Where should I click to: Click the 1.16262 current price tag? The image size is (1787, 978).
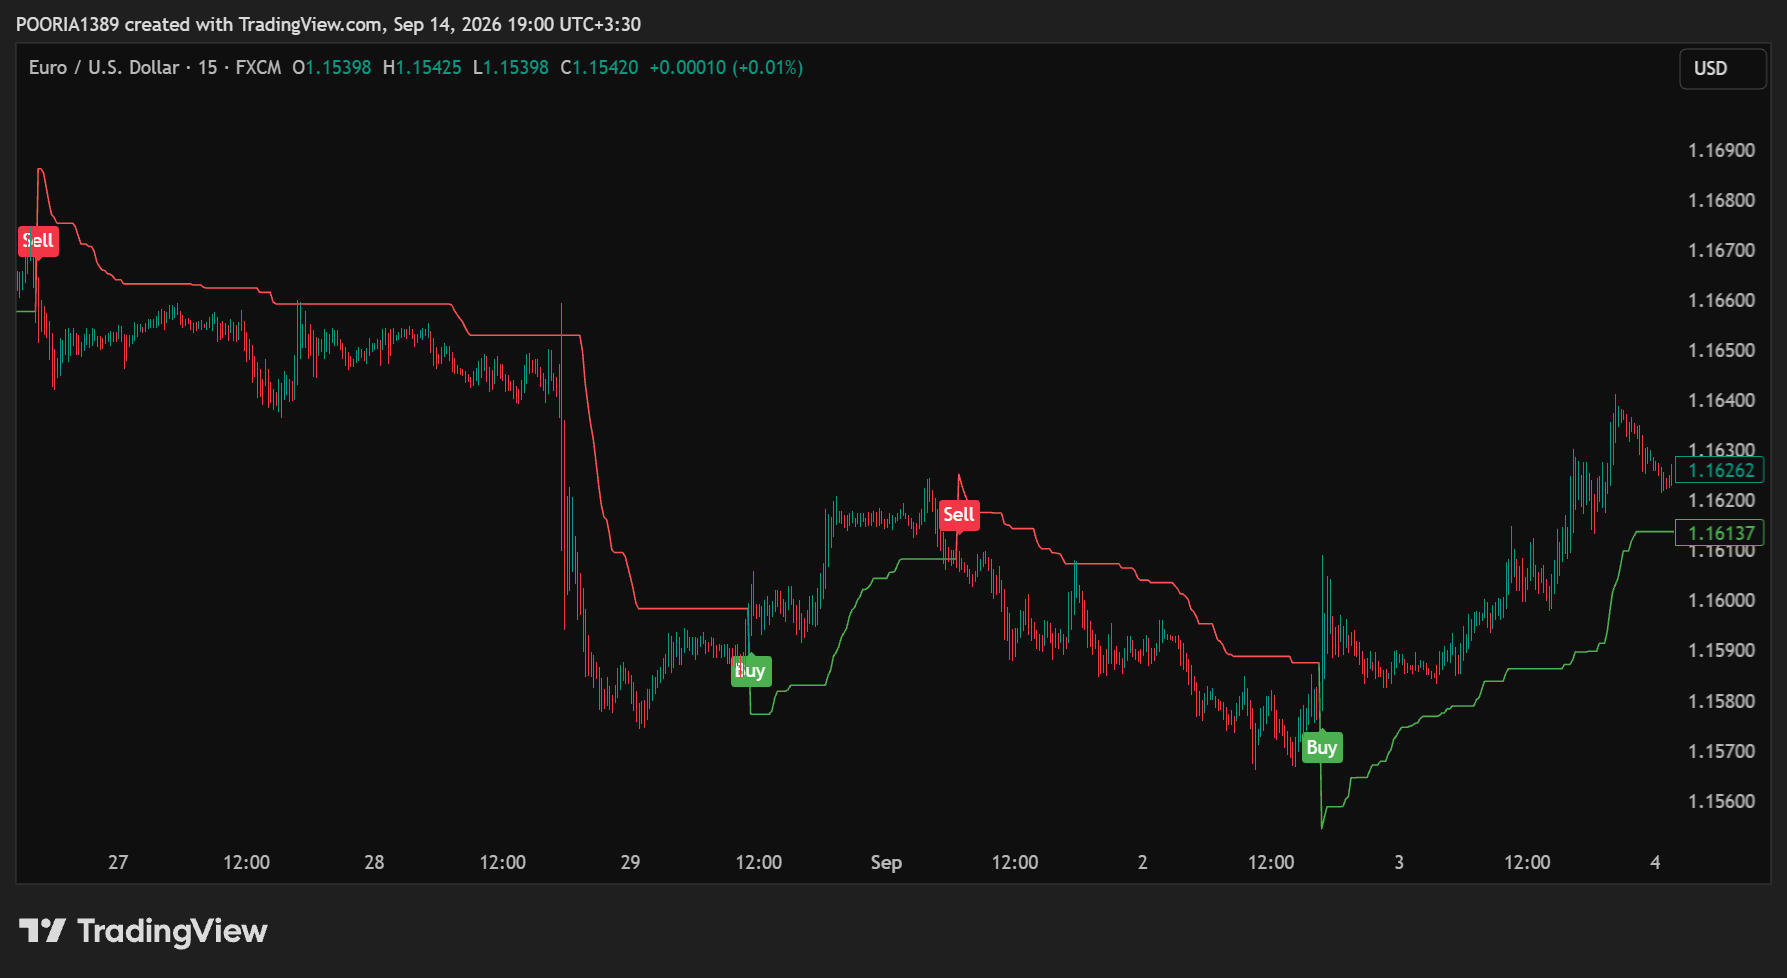pyautogui.click(x=1720, y=470)
